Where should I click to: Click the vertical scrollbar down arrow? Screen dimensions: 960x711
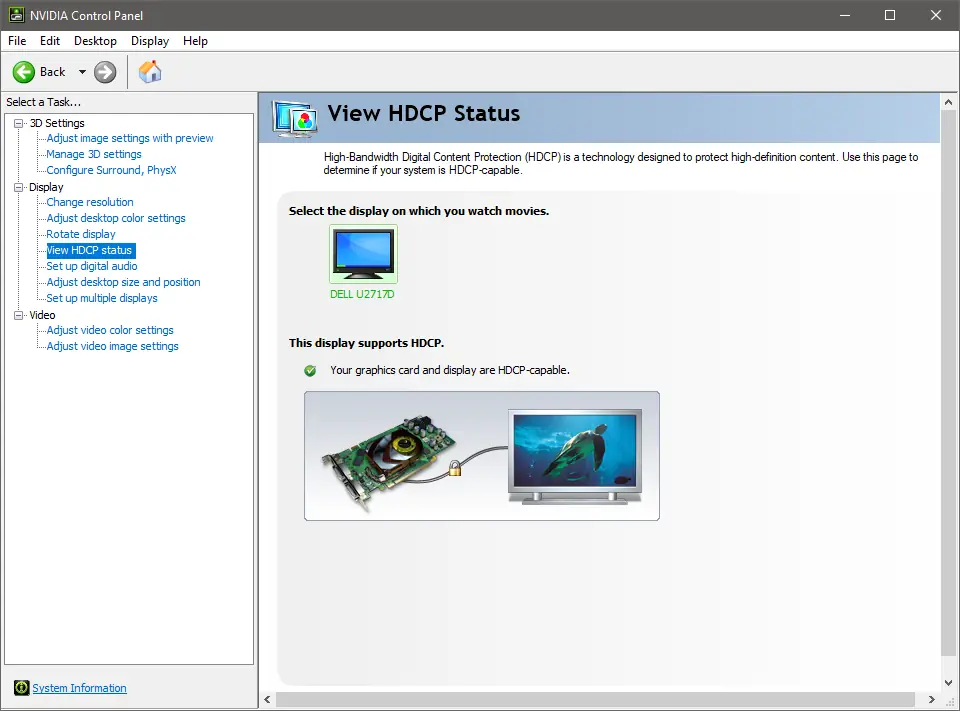point(948,682)
